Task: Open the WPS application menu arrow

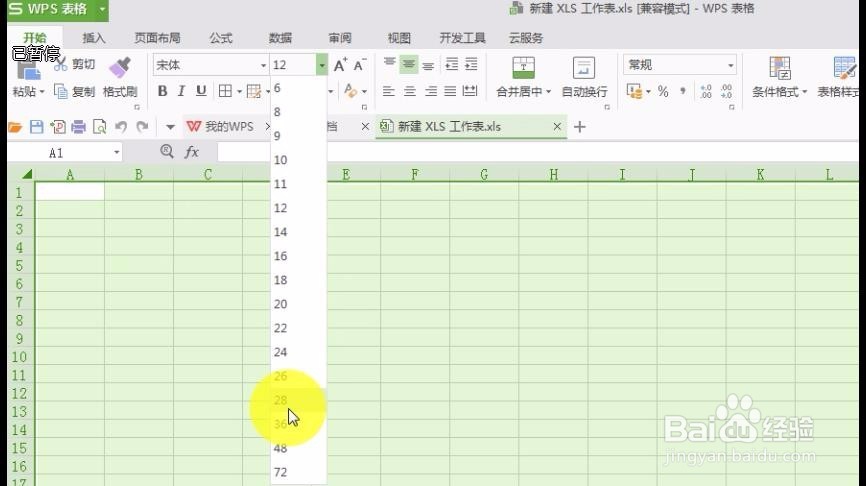Action: pyautogui.click(x=102, y=9)
